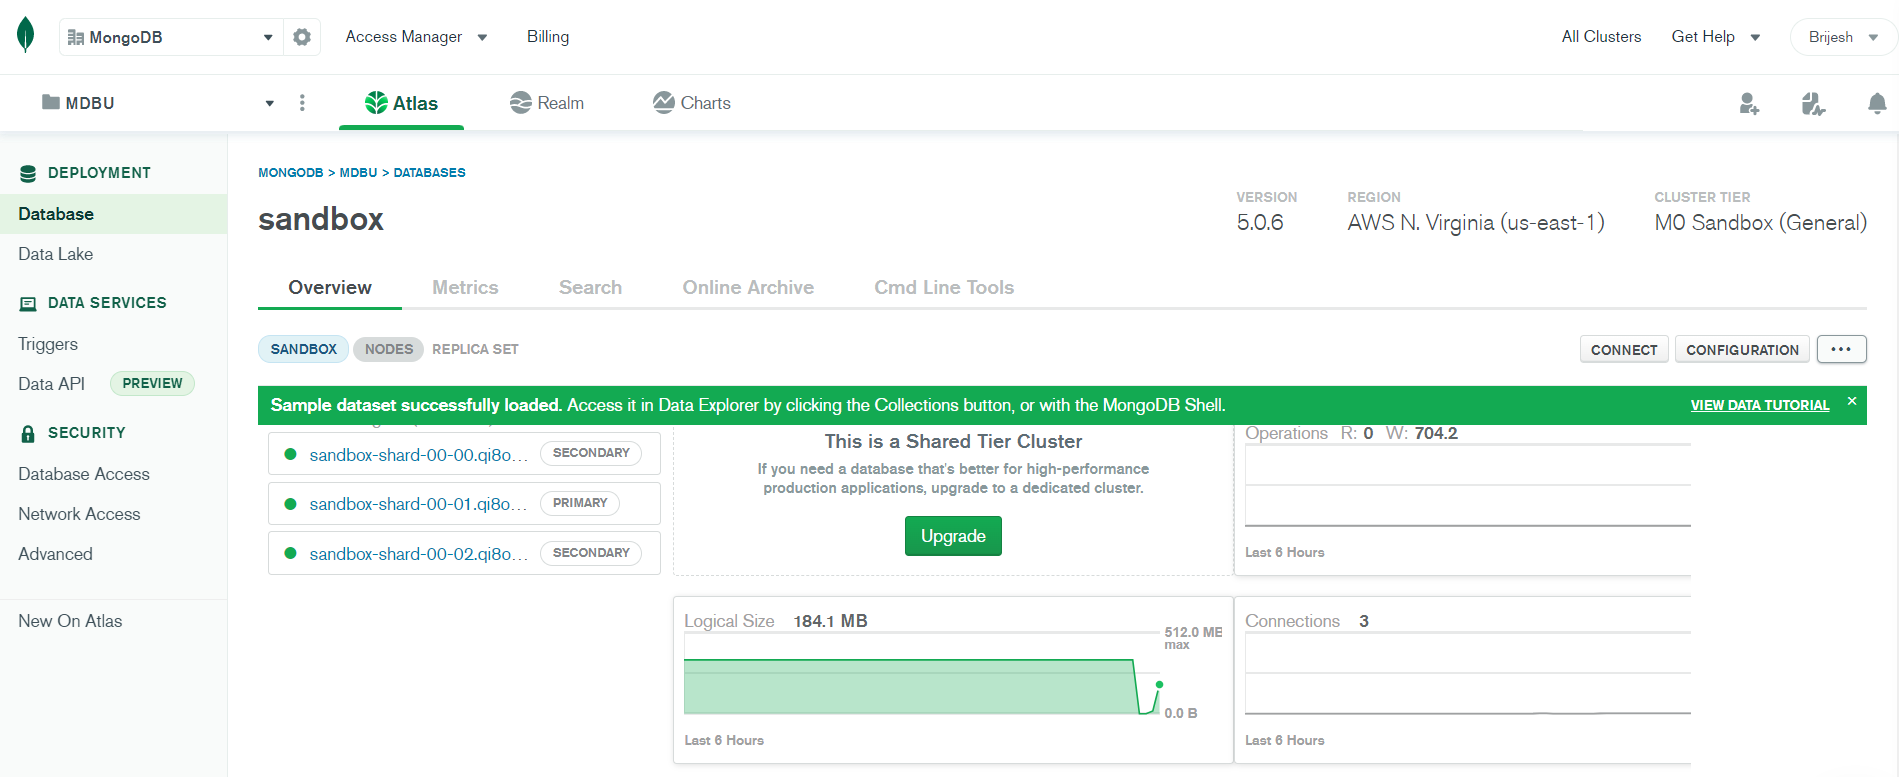
Task: Click the MongoDB leaf logo
Action: tap(26, 35)
